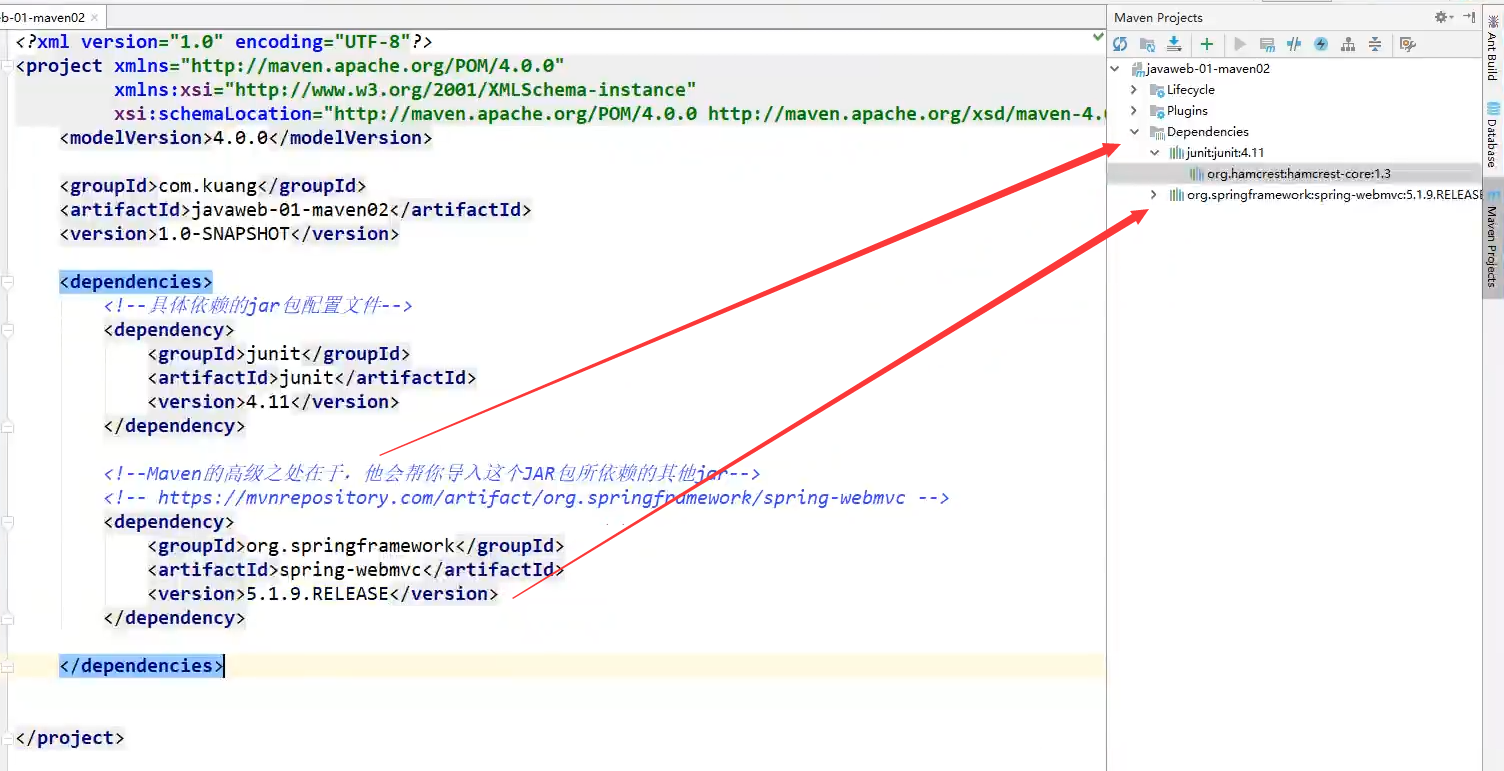Select Lifecycle in Maven tree
1504x771 pixels.
tap(1190, 90)
